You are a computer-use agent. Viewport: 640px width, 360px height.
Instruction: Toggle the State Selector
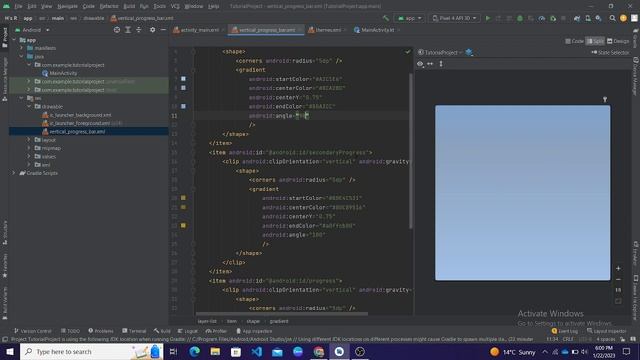(x=610, y=52)
